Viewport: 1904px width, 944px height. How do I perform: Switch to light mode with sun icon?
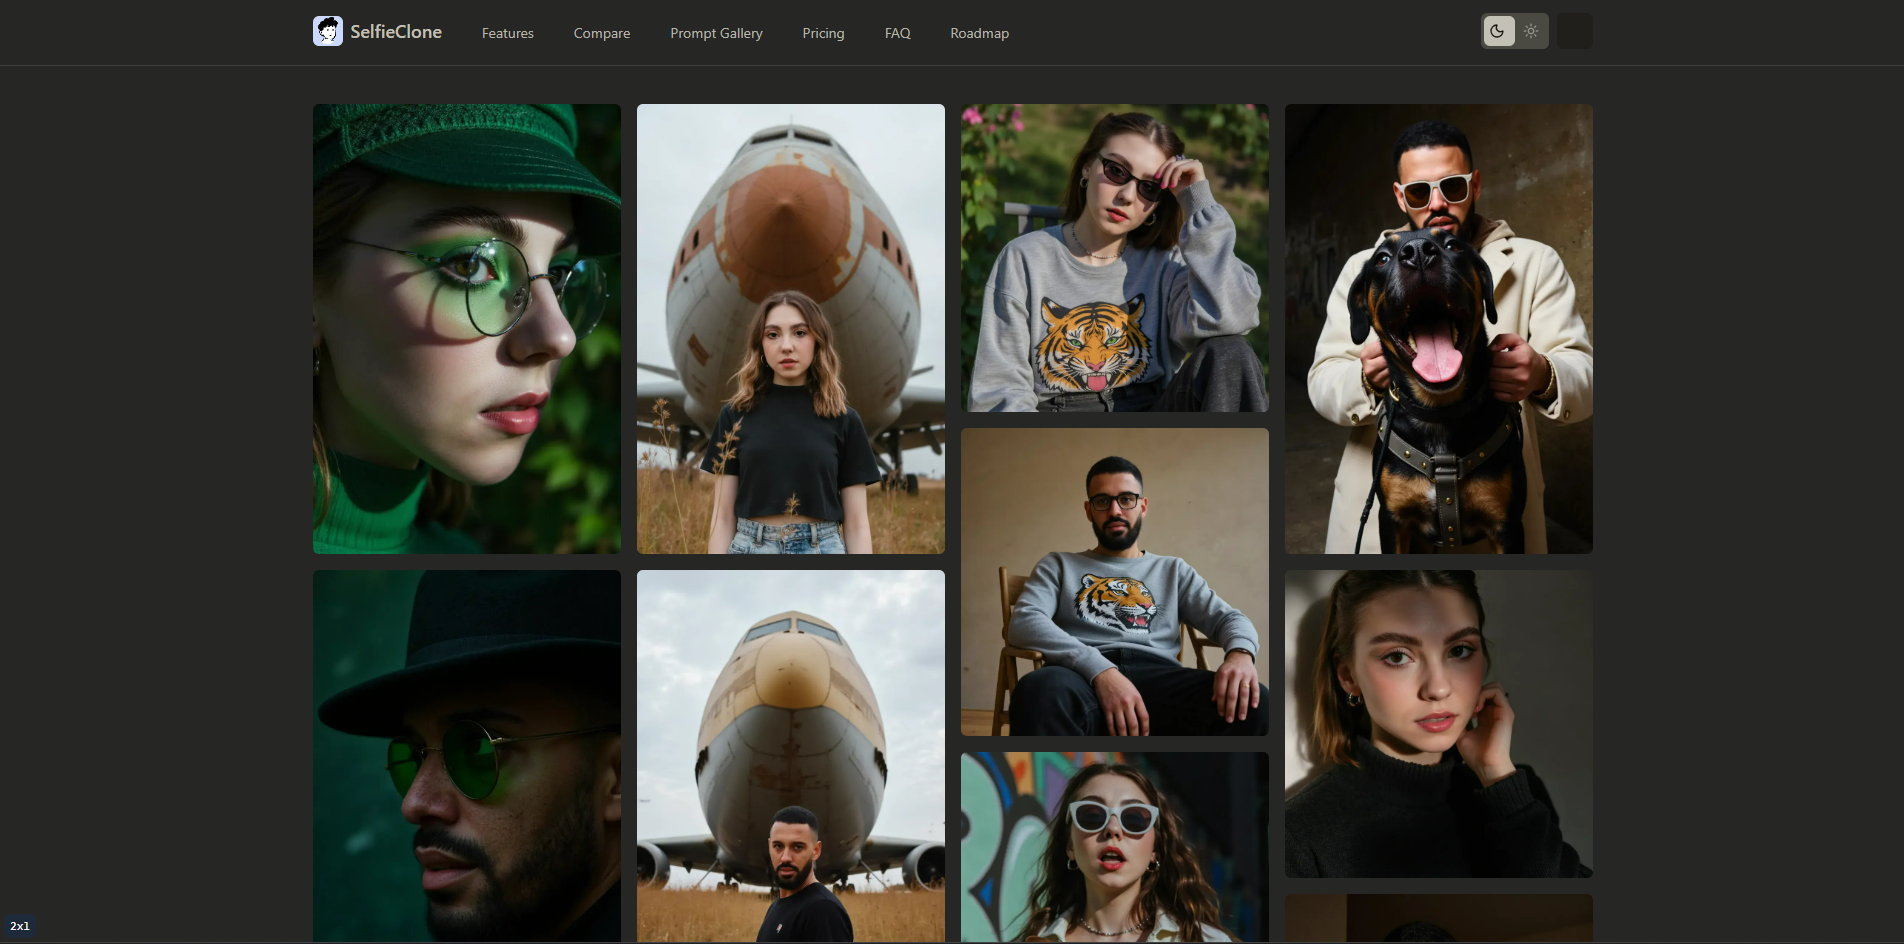[x=1531, y=31]
